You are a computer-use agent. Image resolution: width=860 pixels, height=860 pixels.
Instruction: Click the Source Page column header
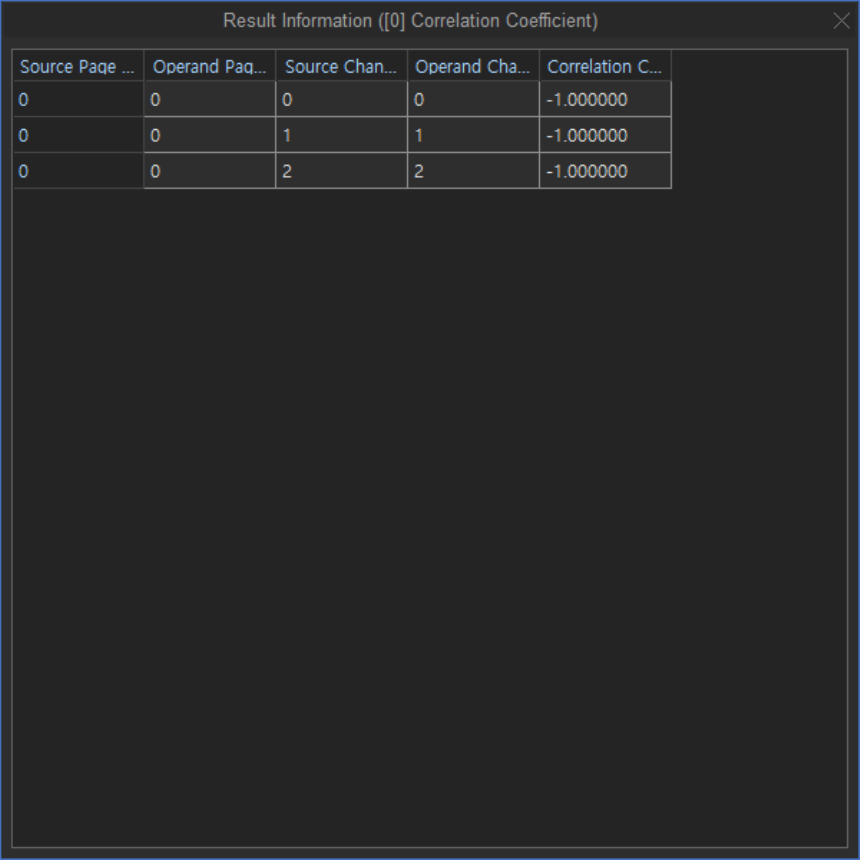(x=78, y=67)
